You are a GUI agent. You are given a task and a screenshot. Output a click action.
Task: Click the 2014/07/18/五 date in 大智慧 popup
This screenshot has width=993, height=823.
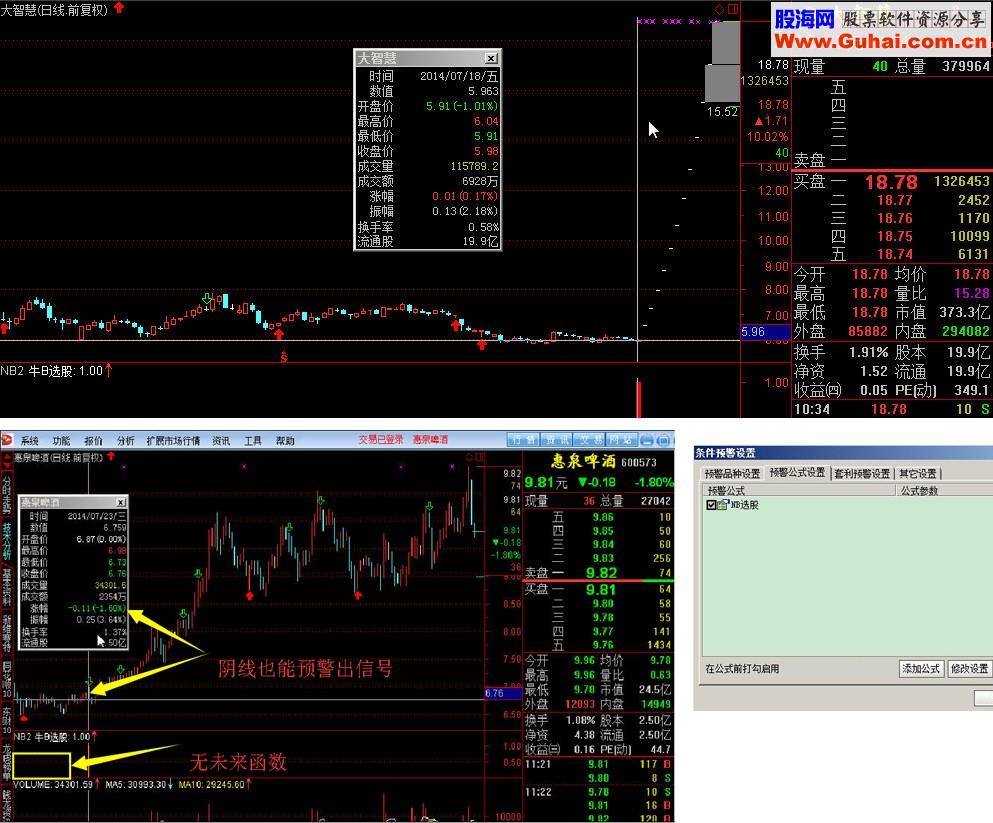459,76
